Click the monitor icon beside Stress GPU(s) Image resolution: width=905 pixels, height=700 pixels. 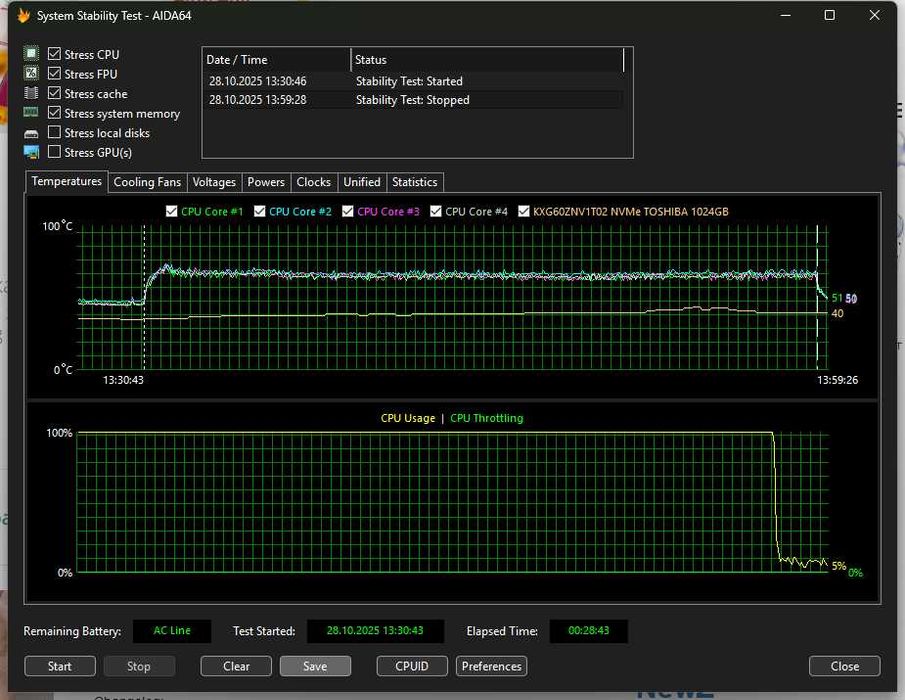(x=31, y=152)
